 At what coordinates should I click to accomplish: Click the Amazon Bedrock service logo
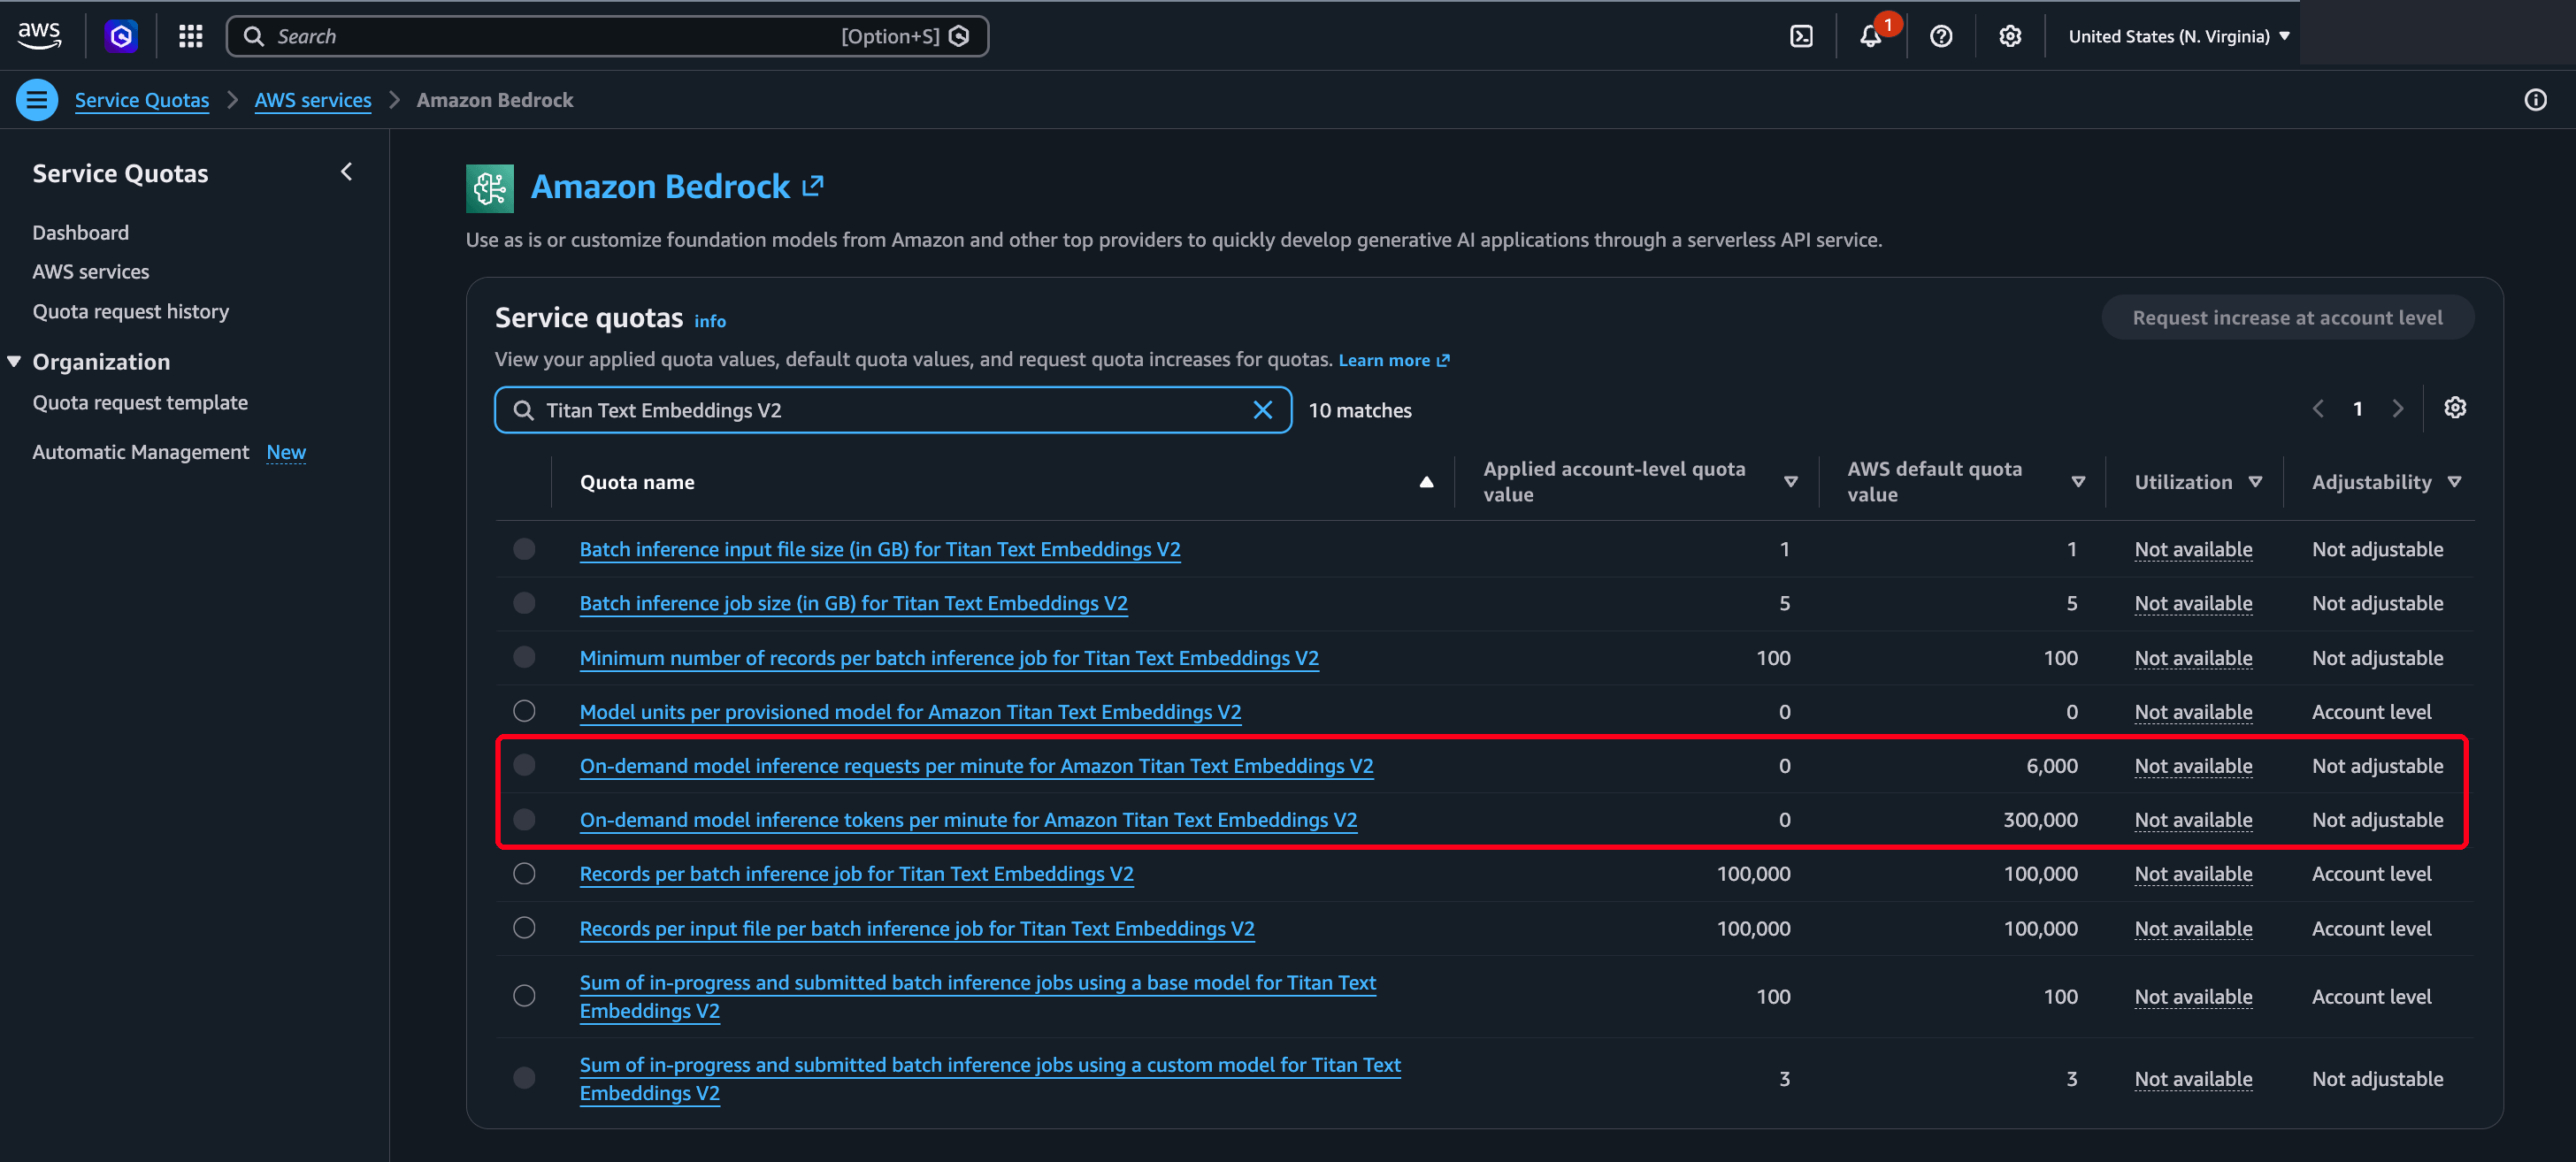(490, 188)
